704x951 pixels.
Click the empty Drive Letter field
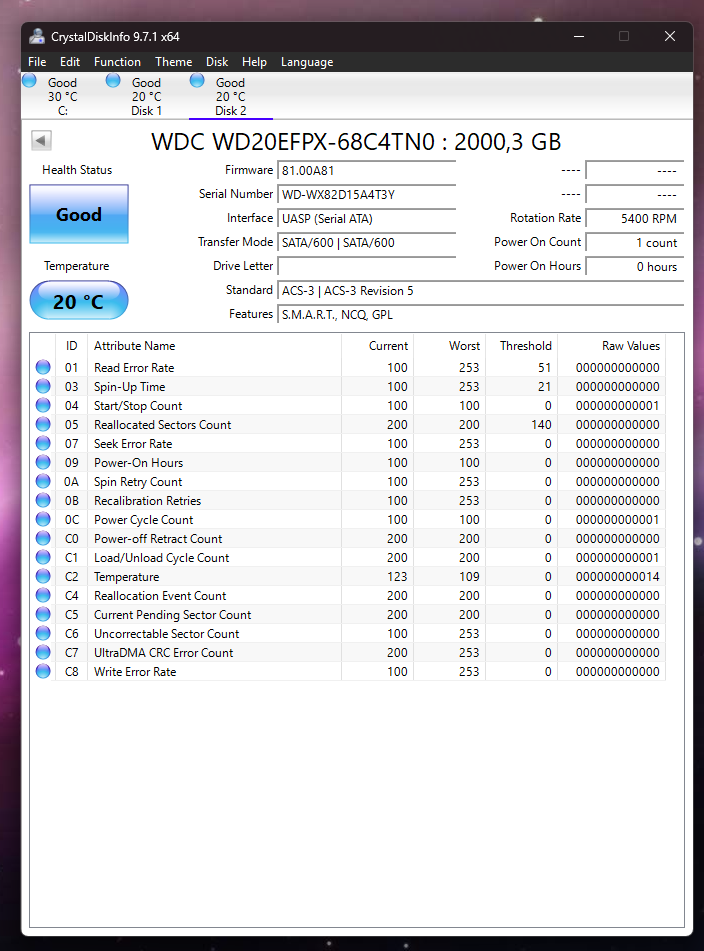tap(366, 266)
